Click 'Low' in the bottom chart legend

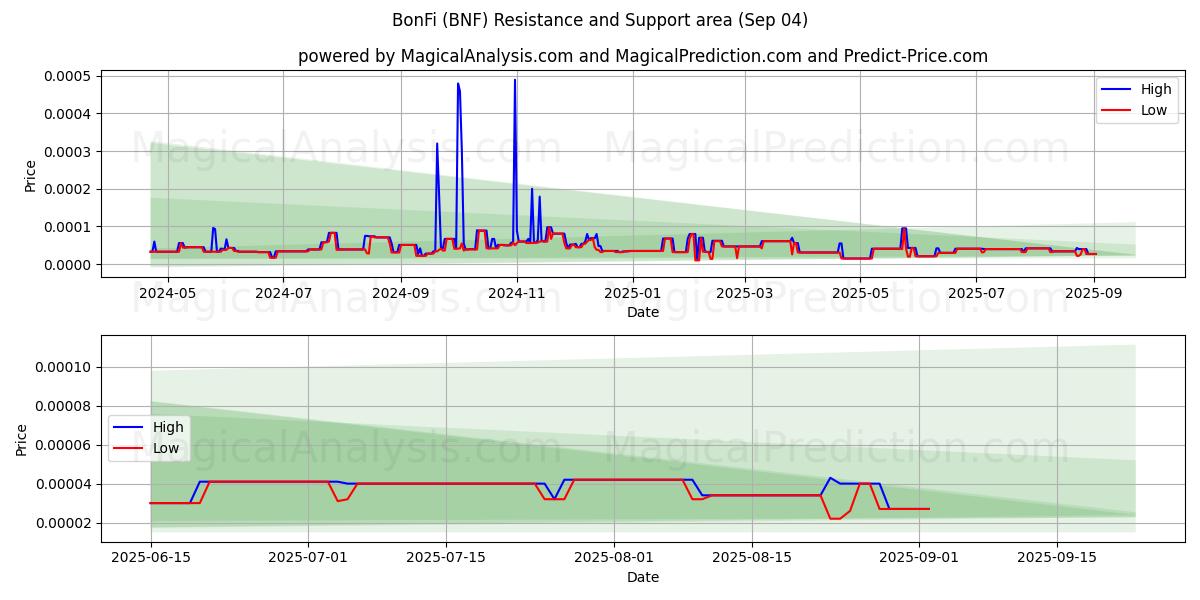coord(166,448)
